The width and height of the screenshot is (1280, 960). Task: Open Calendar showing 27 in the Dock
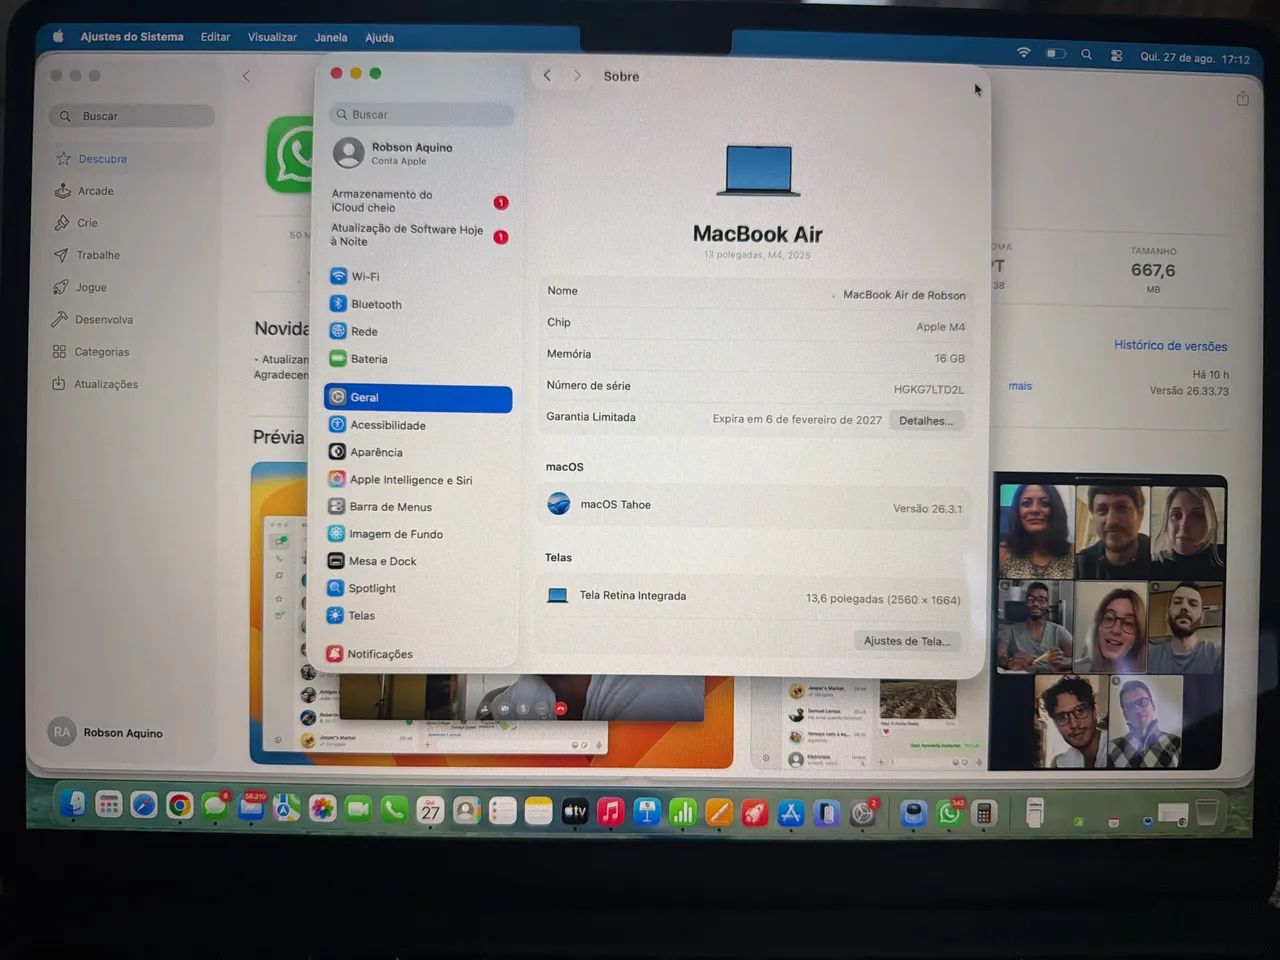[431, 810]
